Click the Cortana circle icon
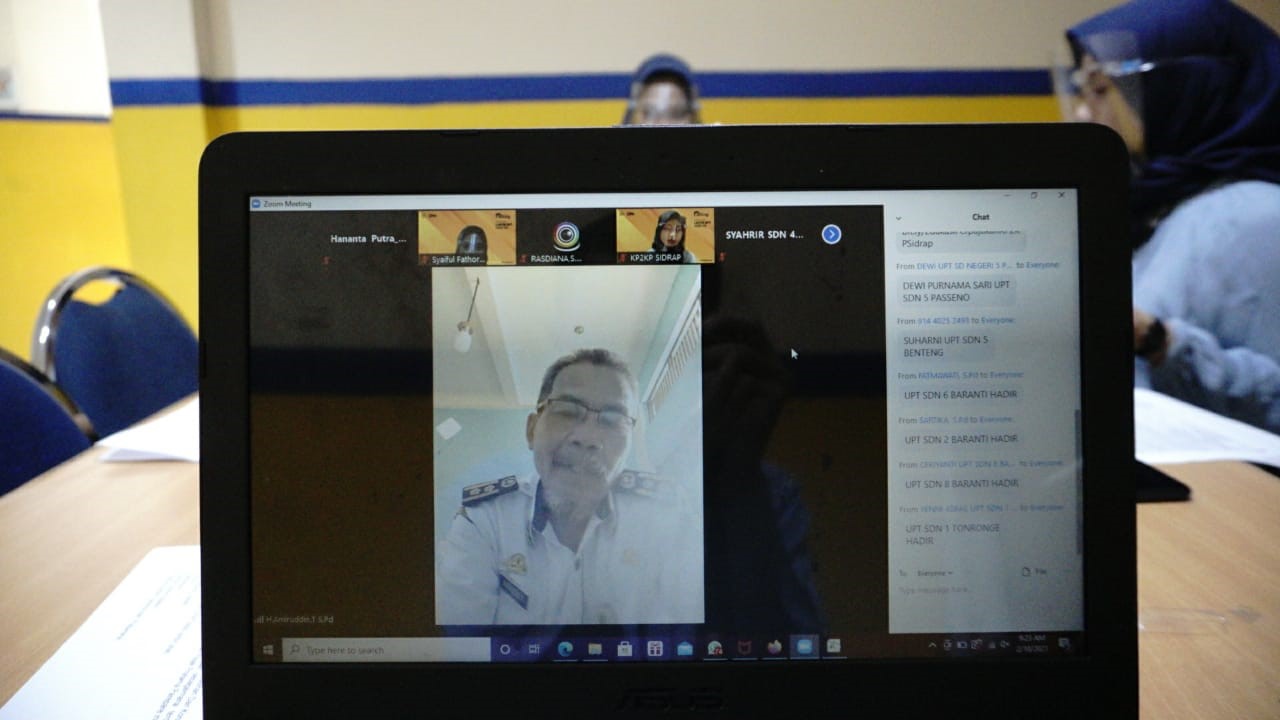 pyautogui.click(x=505, y=649)
